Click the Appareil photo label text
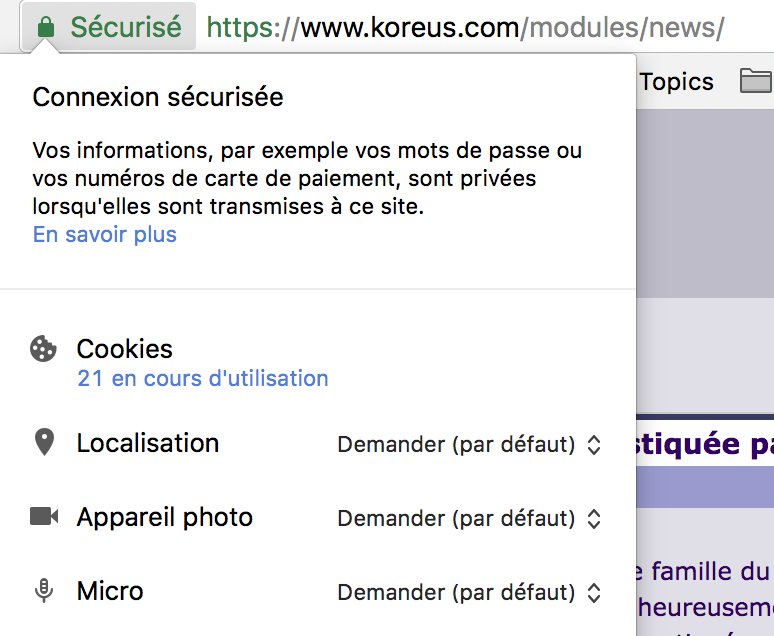Image resolution: width=774 pixels, height=636 pixels. [x=165, y=517]
